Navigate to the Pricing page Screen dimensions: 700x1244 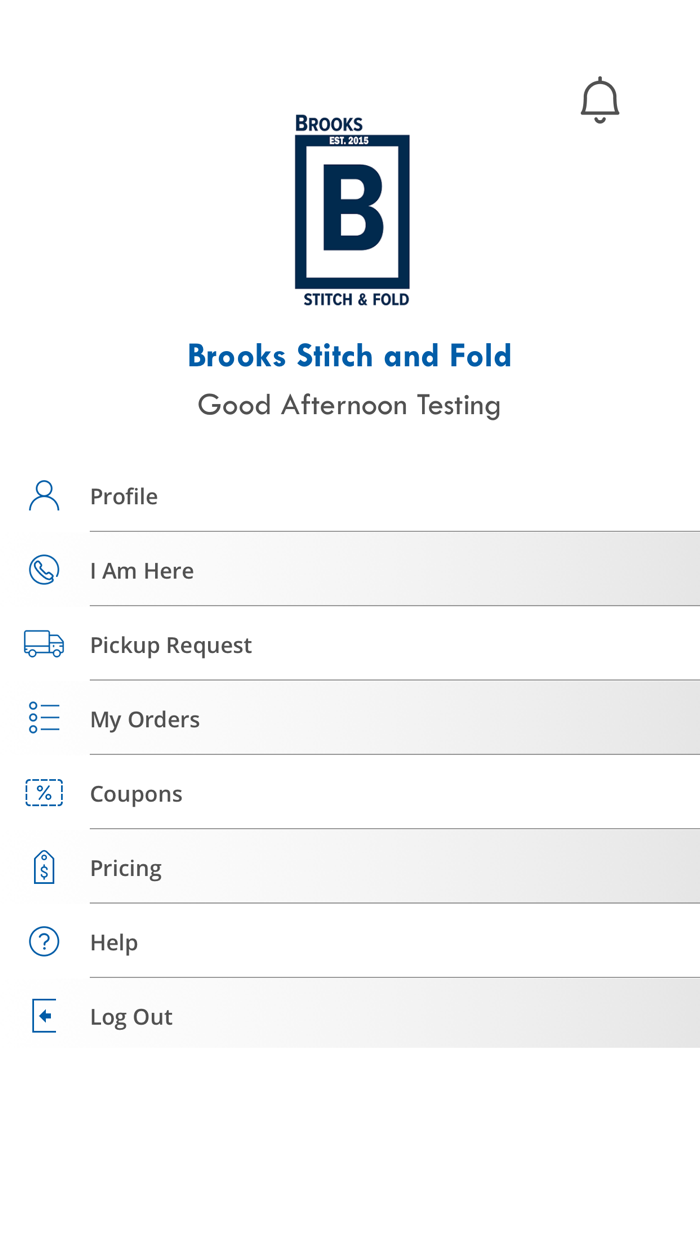point(126,867)
